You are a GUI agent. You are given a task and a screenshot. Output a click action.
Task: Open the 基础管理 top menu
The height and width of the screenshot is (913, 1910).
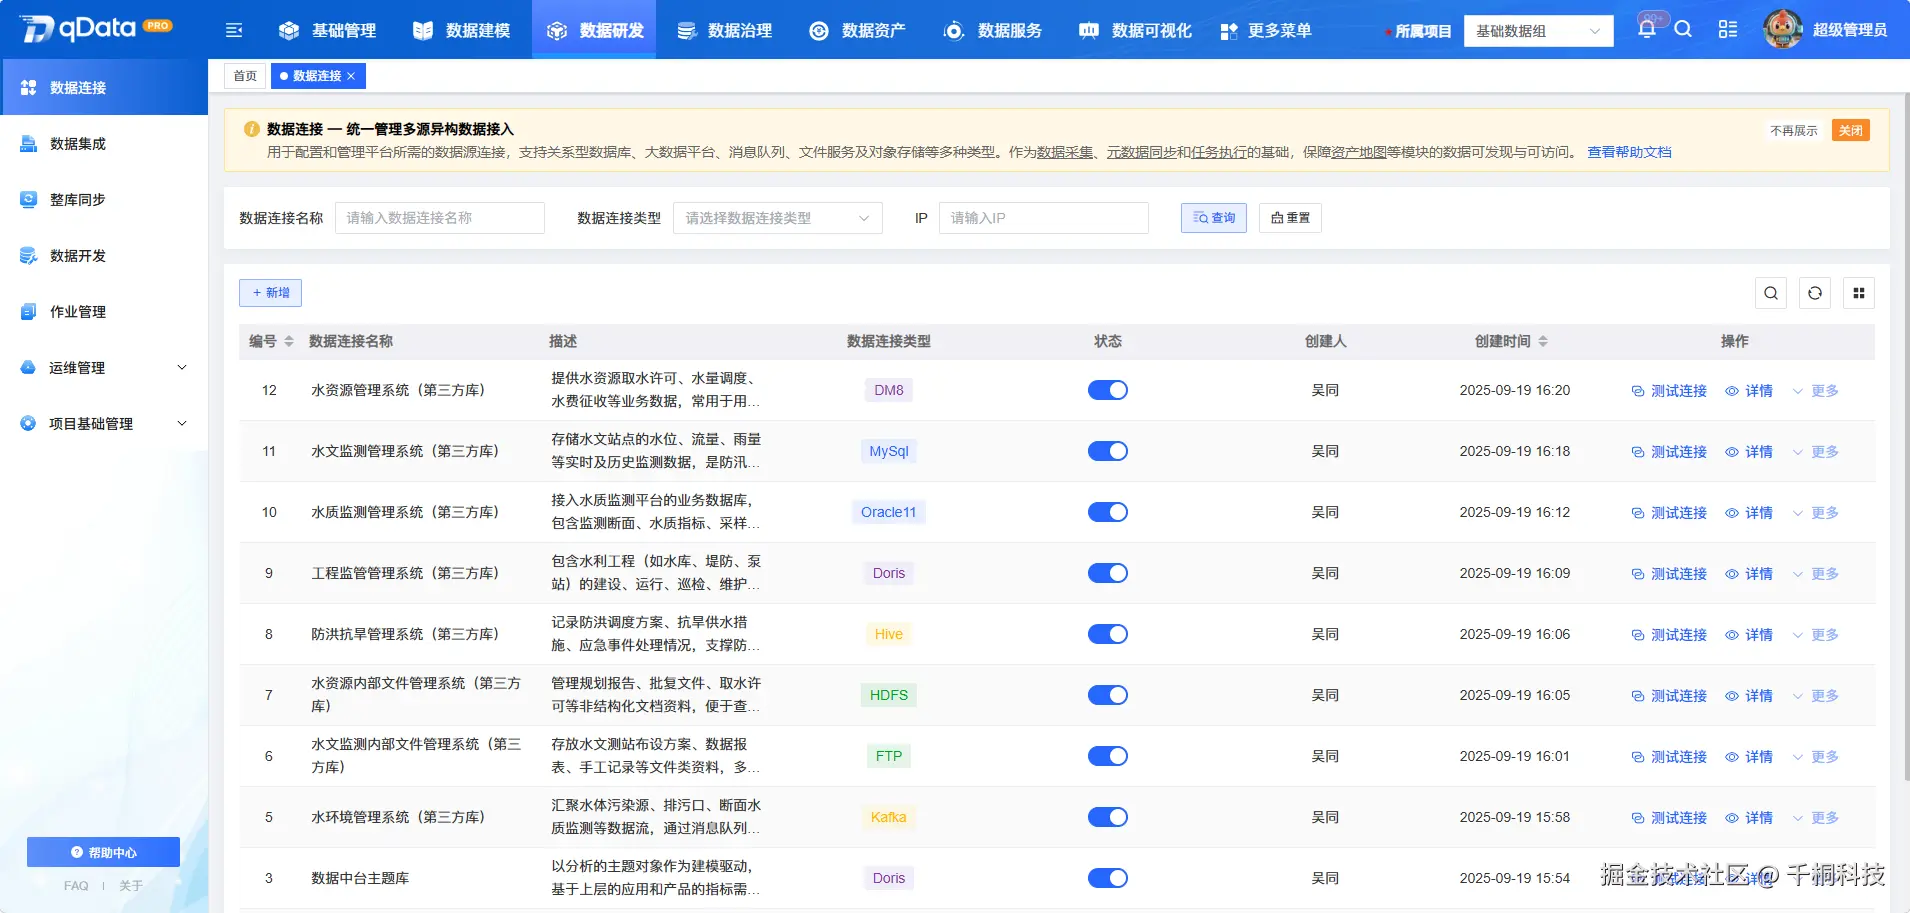[328, 30]
